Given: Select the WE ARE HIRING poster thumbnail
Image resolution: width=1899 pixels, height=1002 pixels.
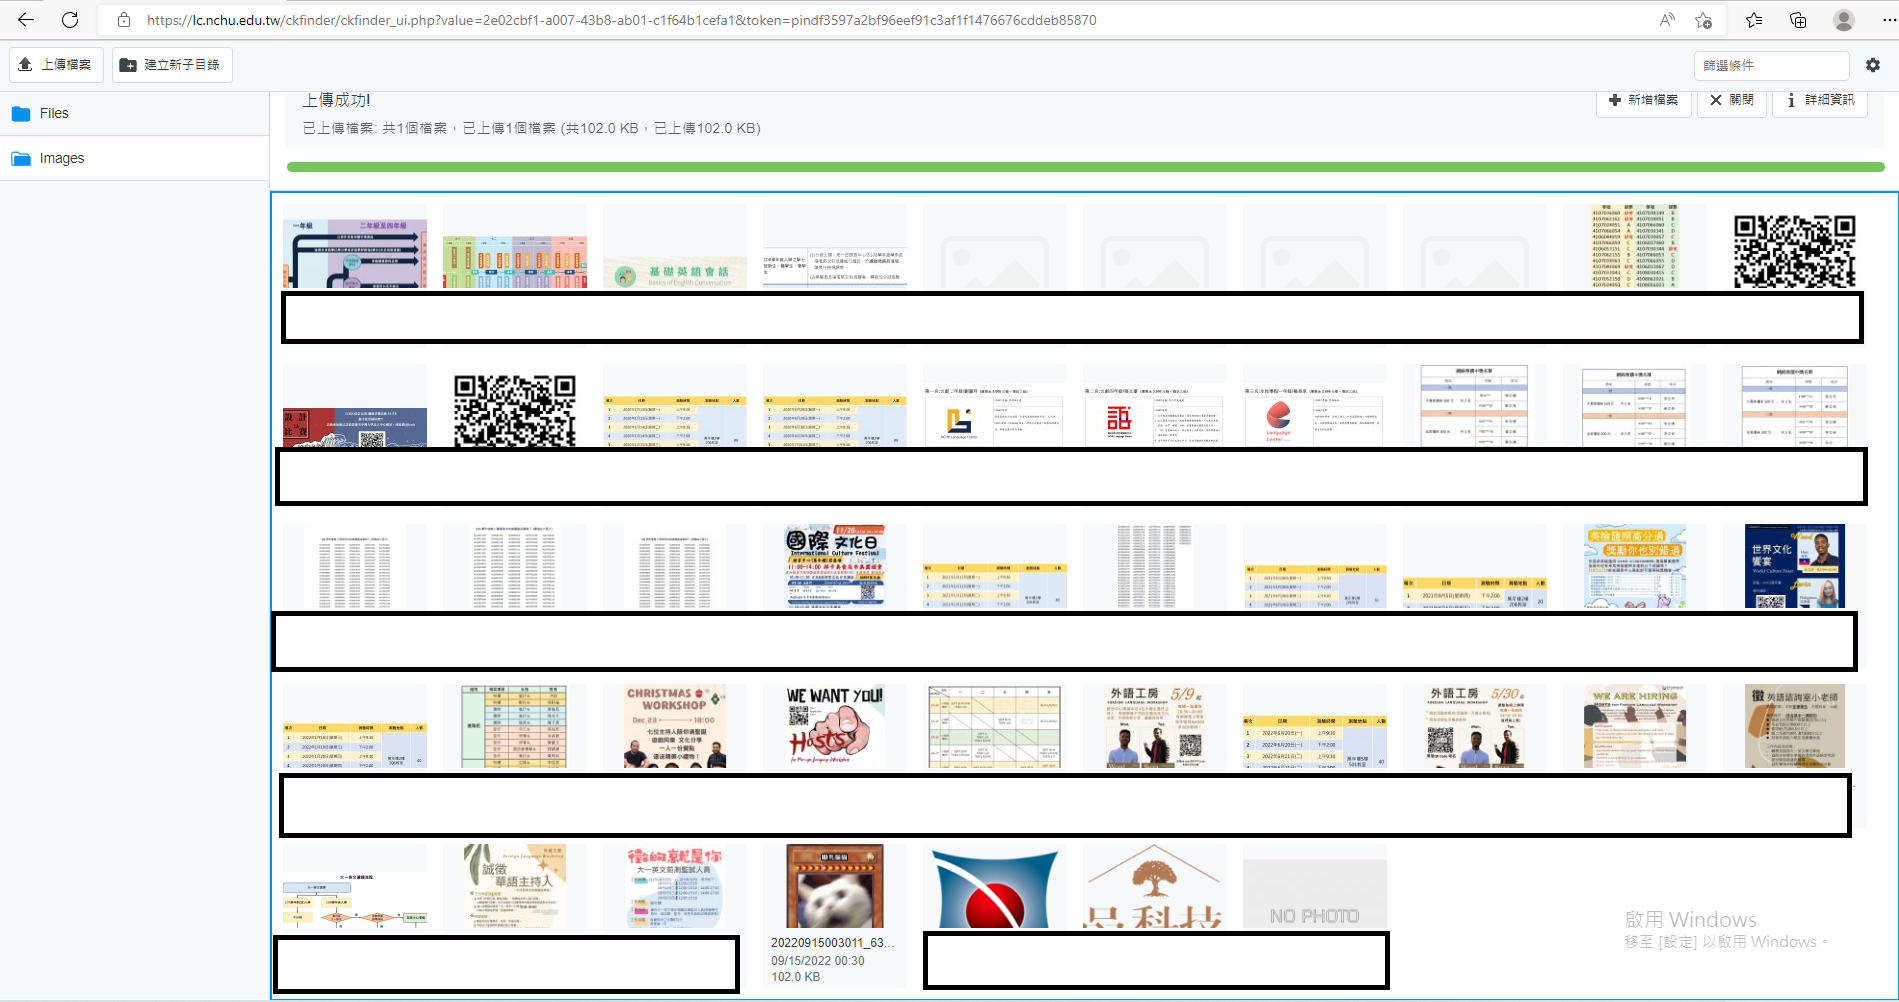Looking at the screenshot, I should 1635,726.
